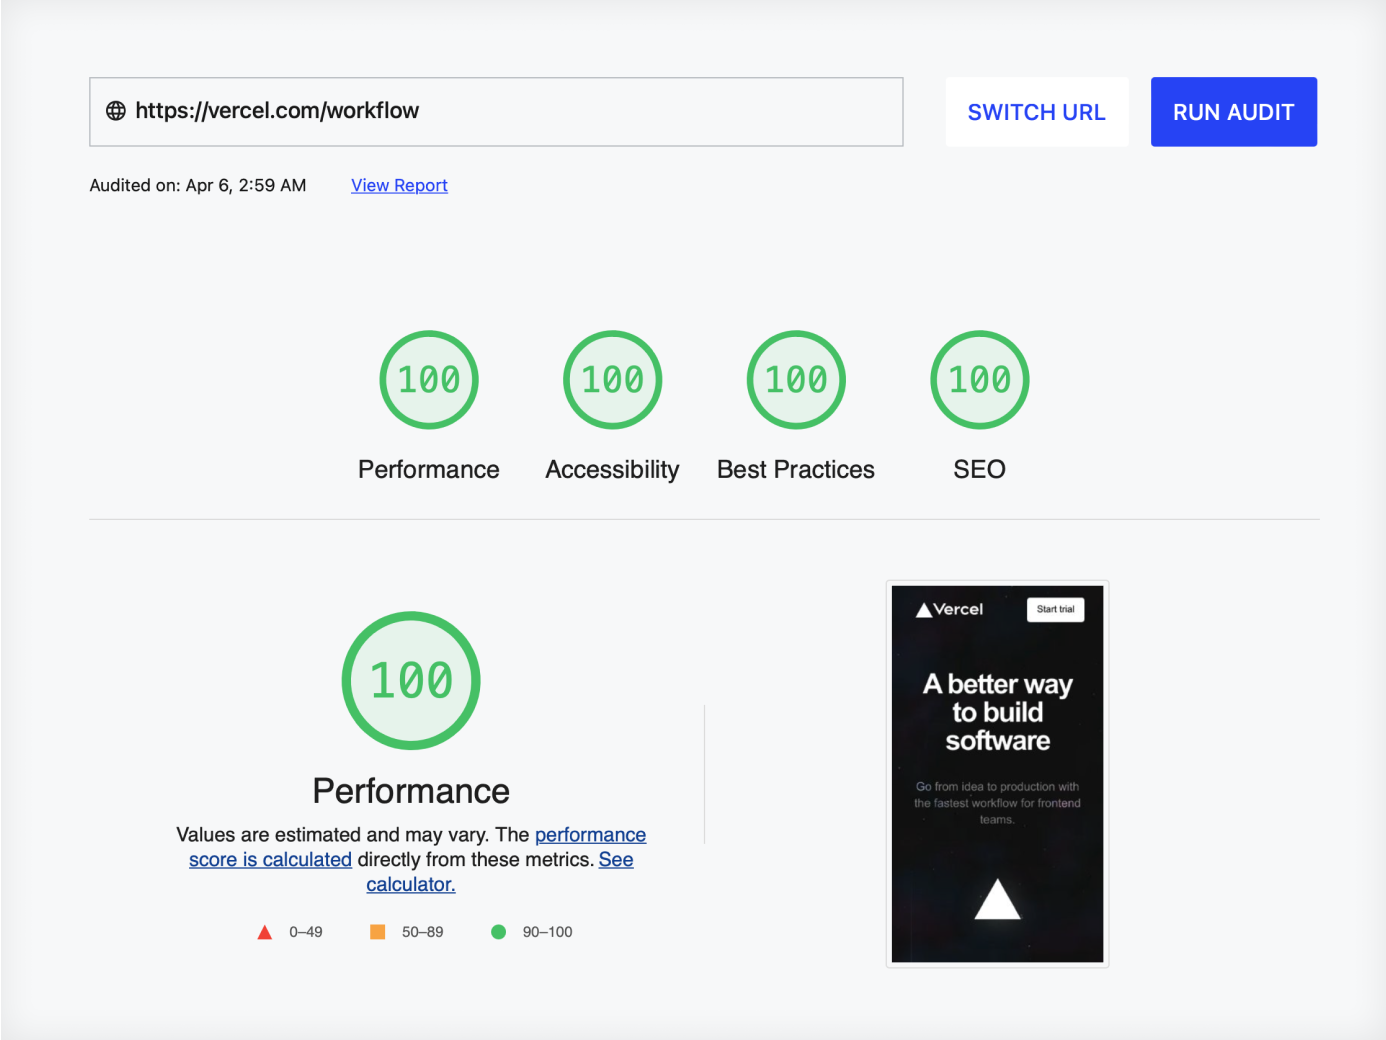Click the Accessibility label
The height and width of the screenshot is (1040, 1386).
pyautogui.click(x=612, y=469)
